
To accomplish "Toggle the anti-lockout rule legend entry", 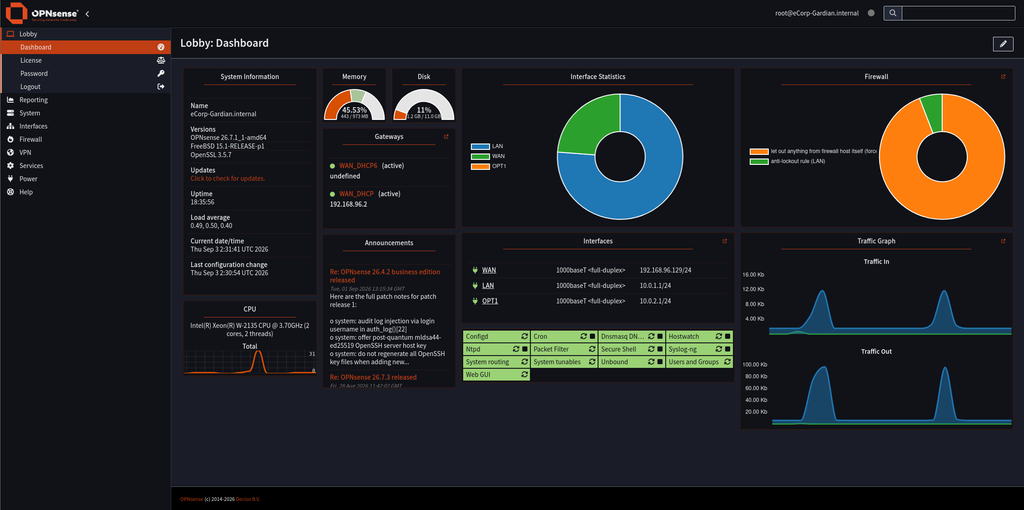I will [788, 161].
